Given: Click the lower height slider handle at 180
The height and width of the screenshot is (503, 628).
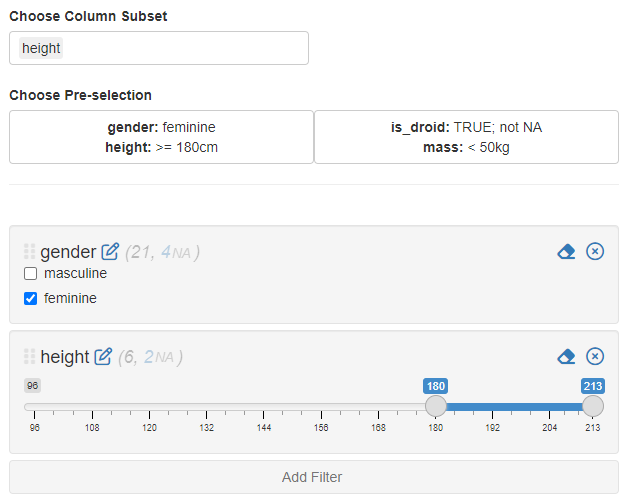Looking at the screenshot, I should pyautogui.click(x=436, y=406).
